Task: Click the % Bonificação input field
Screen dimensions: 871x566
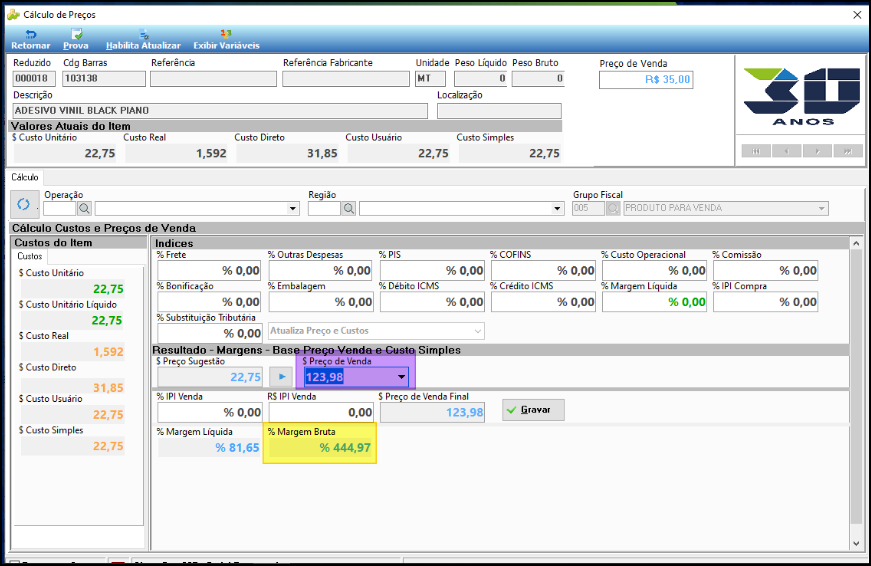Action: click(209, 302)
